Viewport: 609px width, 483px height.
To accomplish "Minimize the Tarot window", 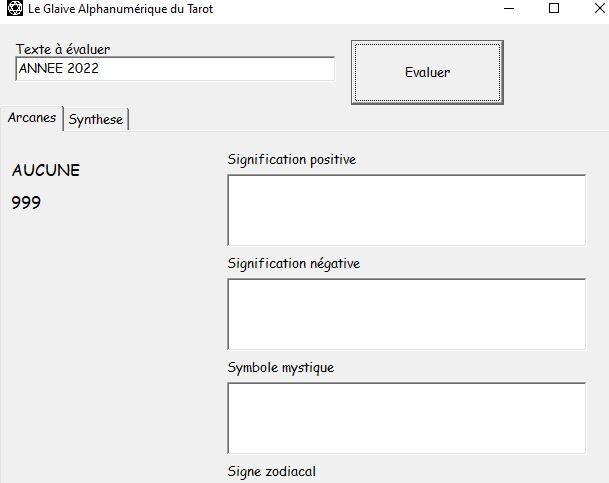I will (509, 9).
